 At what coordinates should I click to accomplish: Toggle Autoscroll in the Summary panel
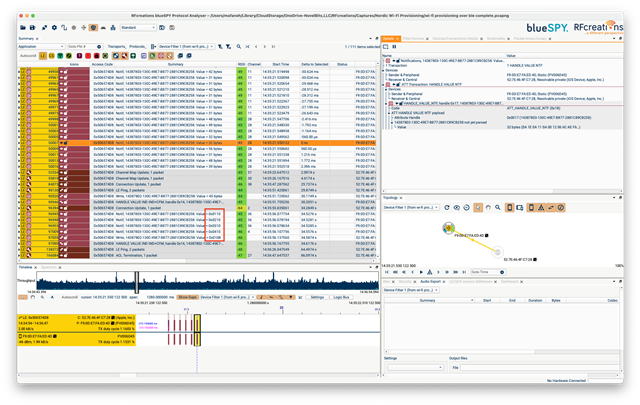coord(28,56)
